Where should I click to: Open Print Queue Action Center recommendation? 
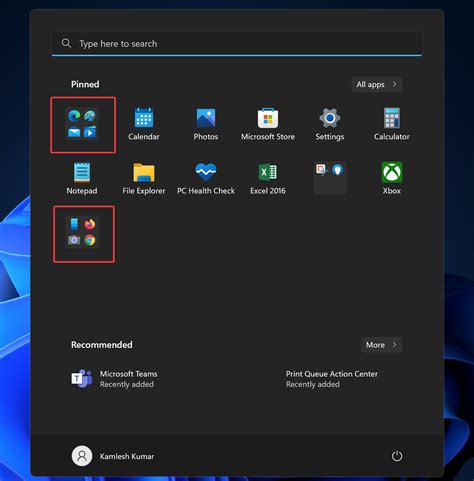point(332,379)
